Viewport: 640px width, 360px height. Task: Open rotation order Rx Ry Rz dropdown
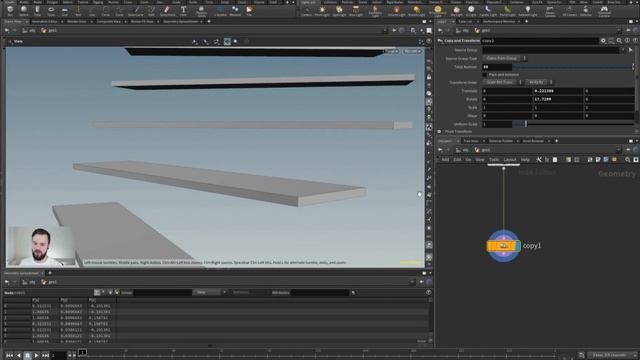(540, 82)
